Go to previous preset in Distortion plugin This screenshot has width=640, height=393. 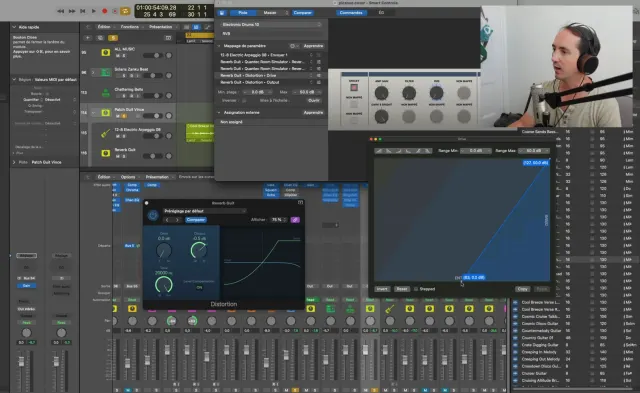coord(167,220)
